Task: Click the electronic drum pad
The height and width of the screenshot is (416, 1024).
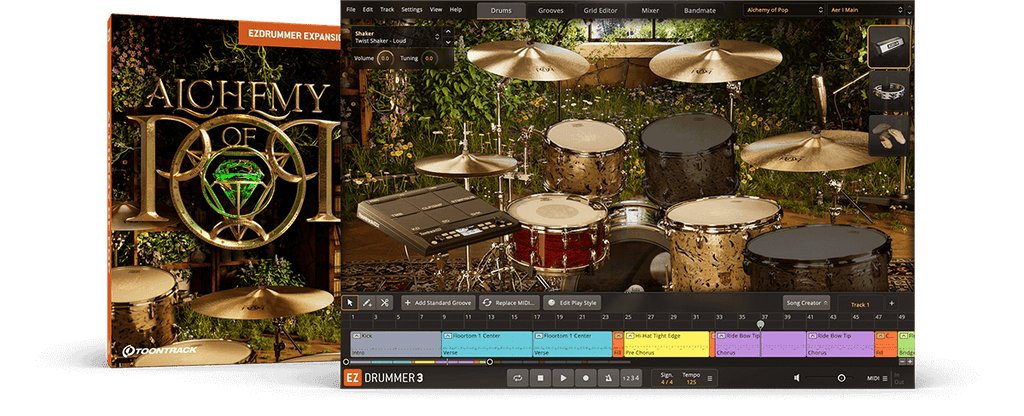Action: tap(438, 218)
